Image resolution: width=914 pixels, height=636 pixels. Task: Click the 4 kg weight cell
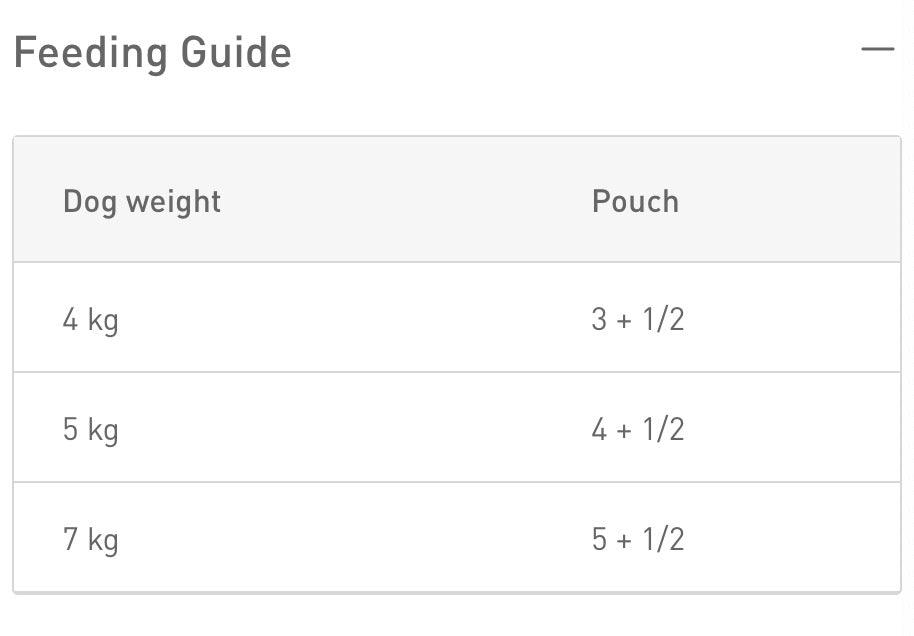pos(90,321)
